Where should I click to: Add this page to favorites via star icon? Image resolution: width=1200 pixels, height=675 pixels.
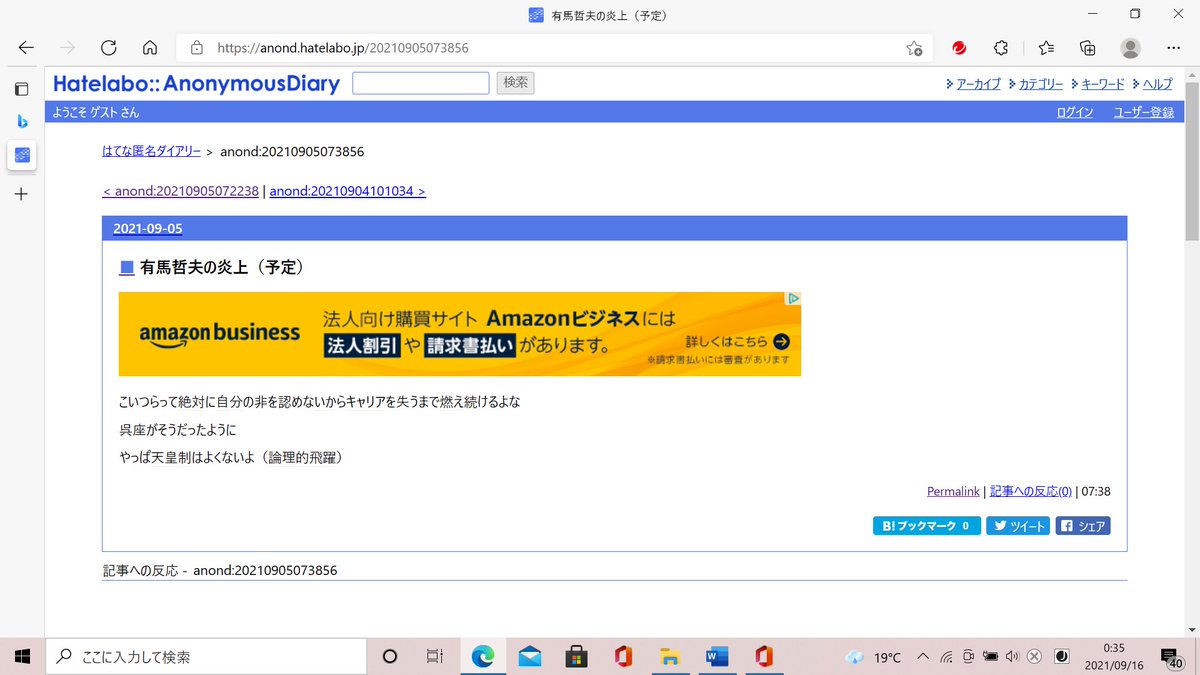click(x=914, y=47)
